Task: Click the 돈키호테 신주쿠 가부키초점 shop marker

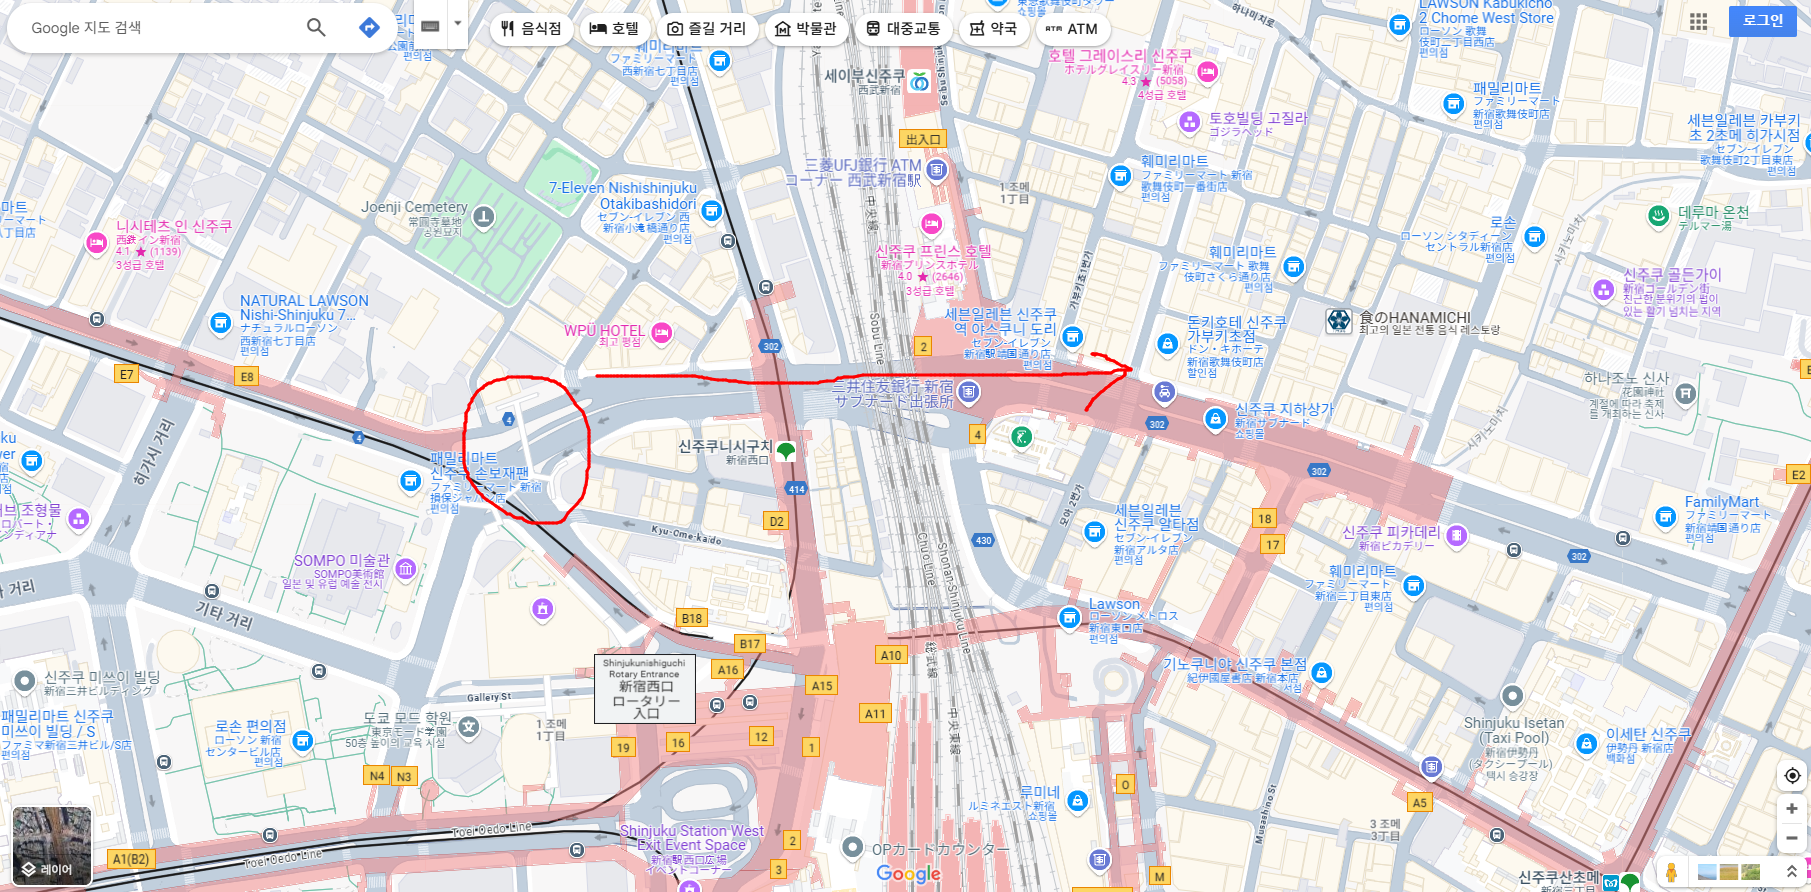Action: [x=1167, y=344]
